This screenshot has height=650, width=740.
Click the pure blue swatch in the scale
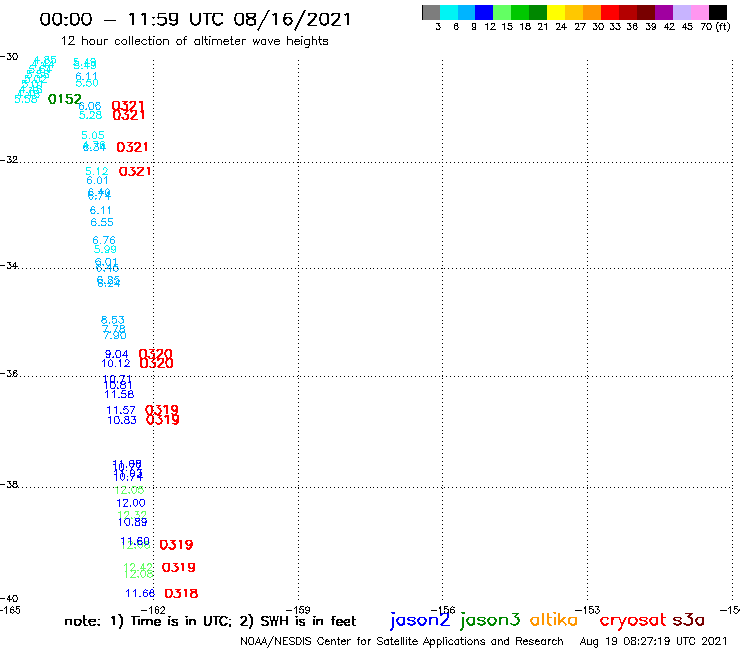coord(484,12)
